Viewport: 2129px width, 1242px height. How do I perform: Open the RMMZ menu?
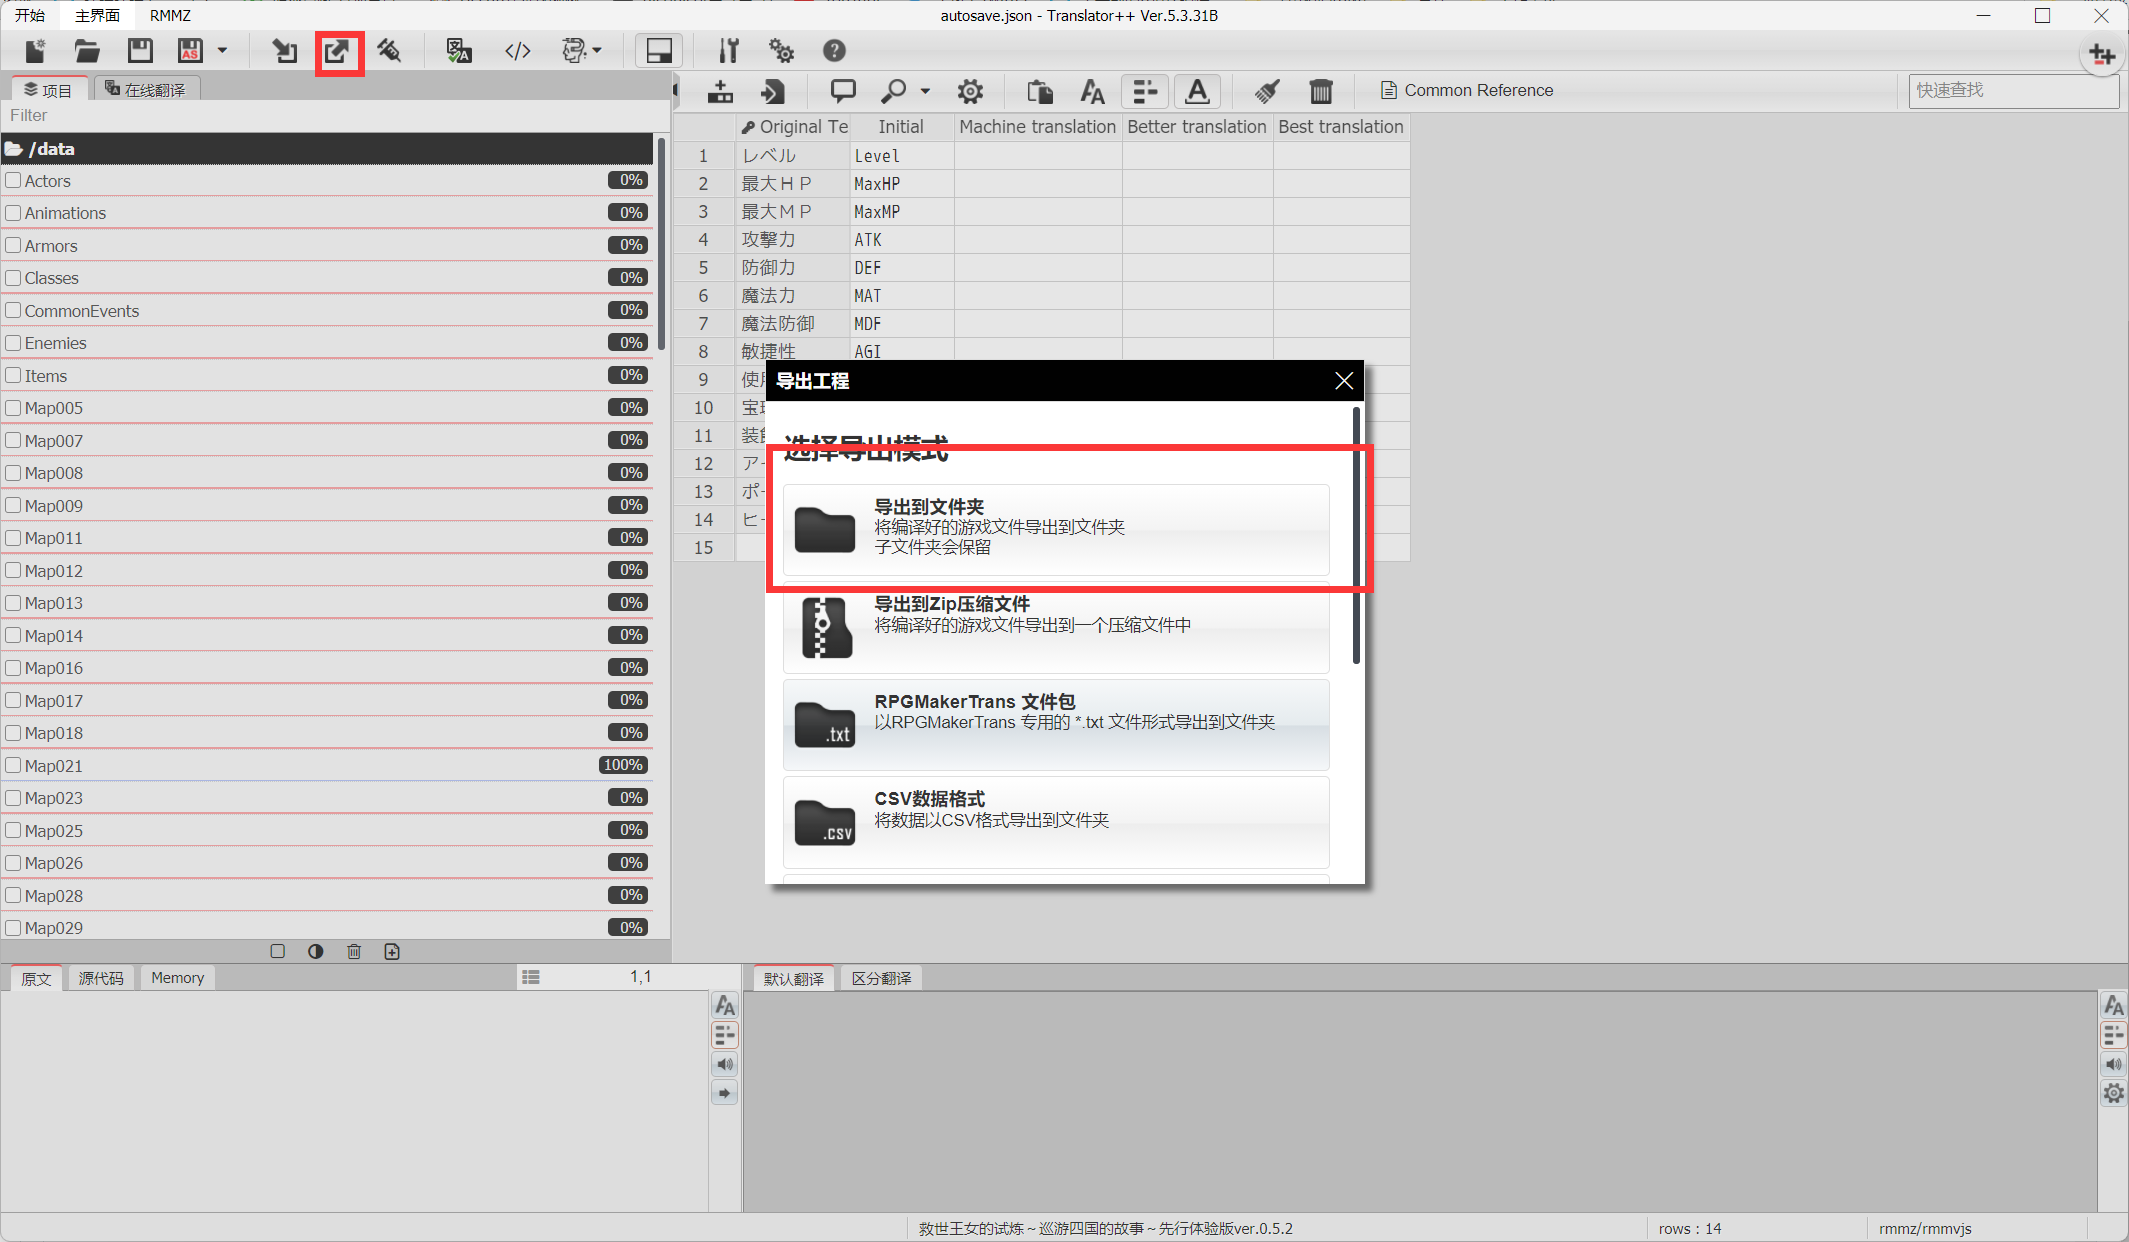[170, 15]
